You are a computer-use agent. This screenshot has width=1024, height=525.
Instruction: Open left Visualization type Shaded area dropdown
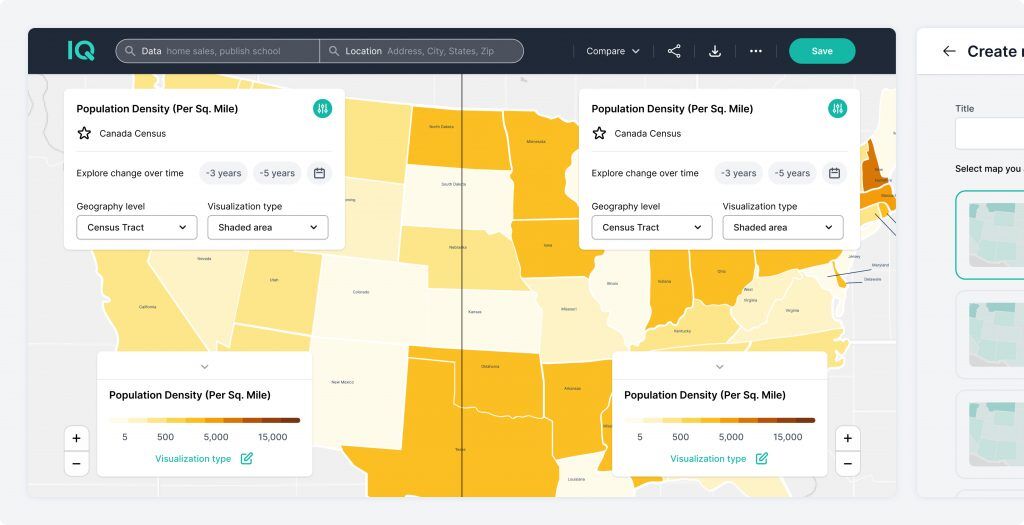[268, 227]
